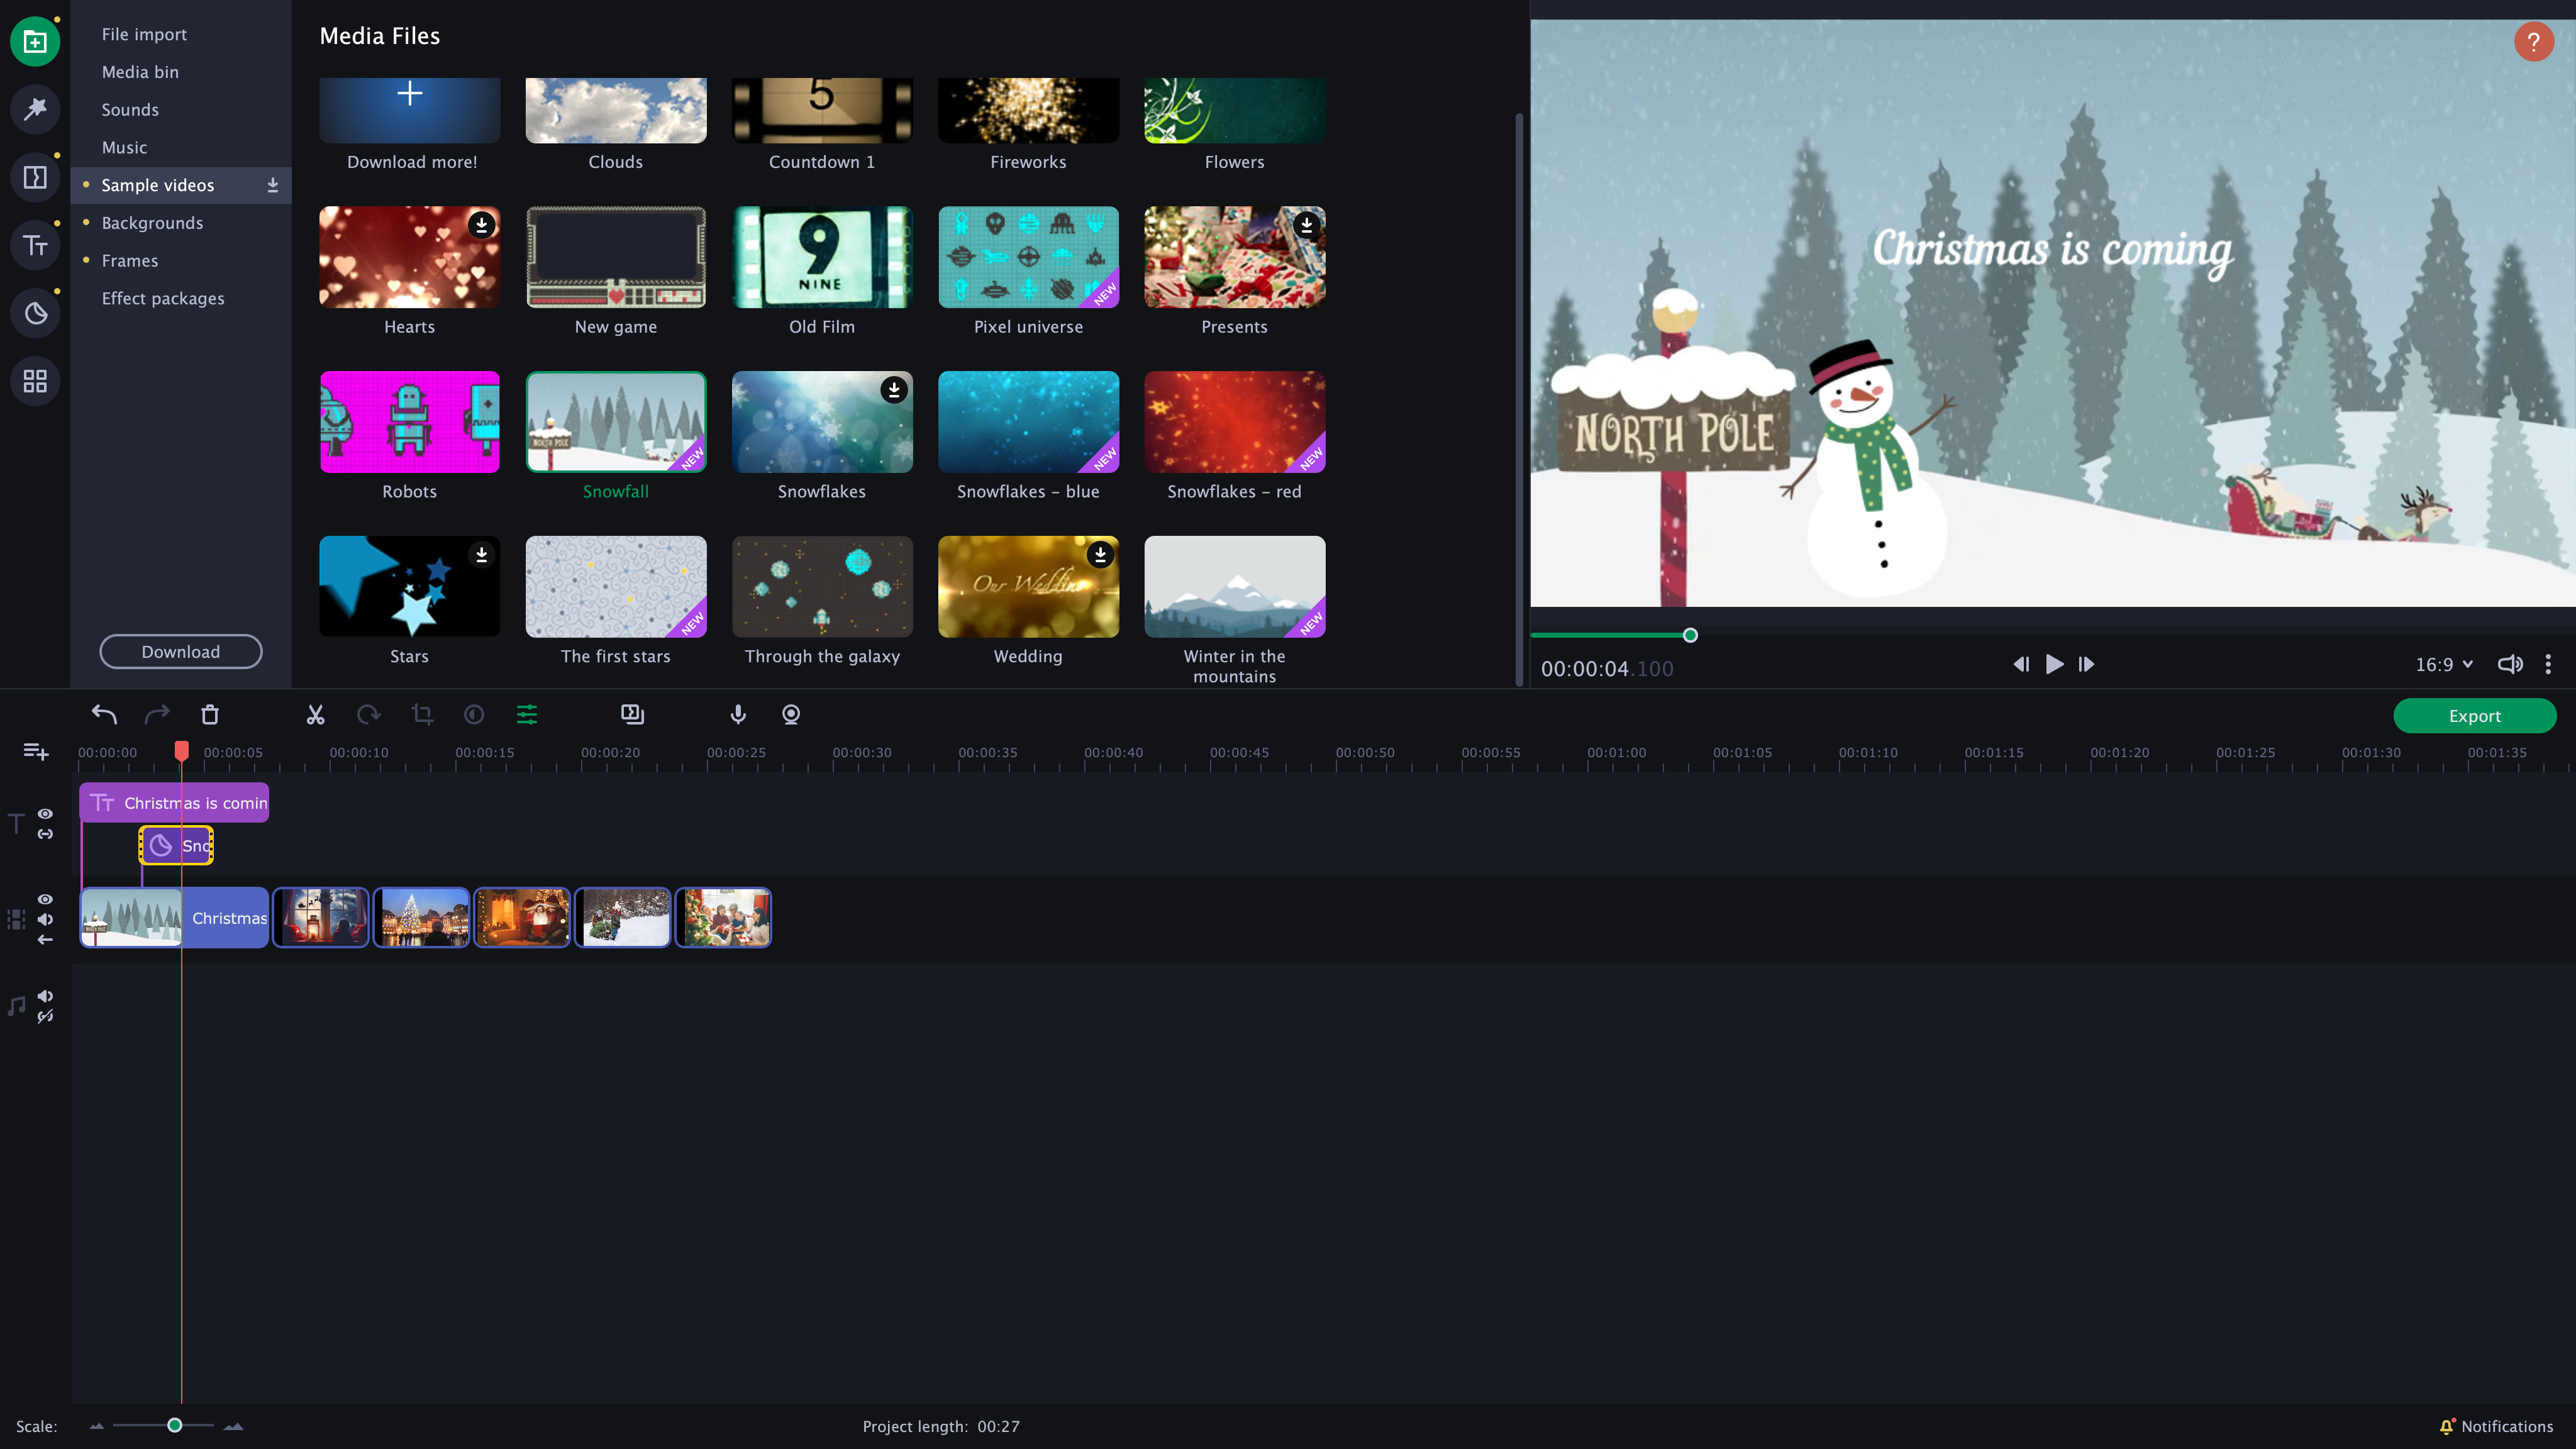Click the download arrow next to Sample videos
This screenshot has width=2576, height=1449.
coord(271,184)
